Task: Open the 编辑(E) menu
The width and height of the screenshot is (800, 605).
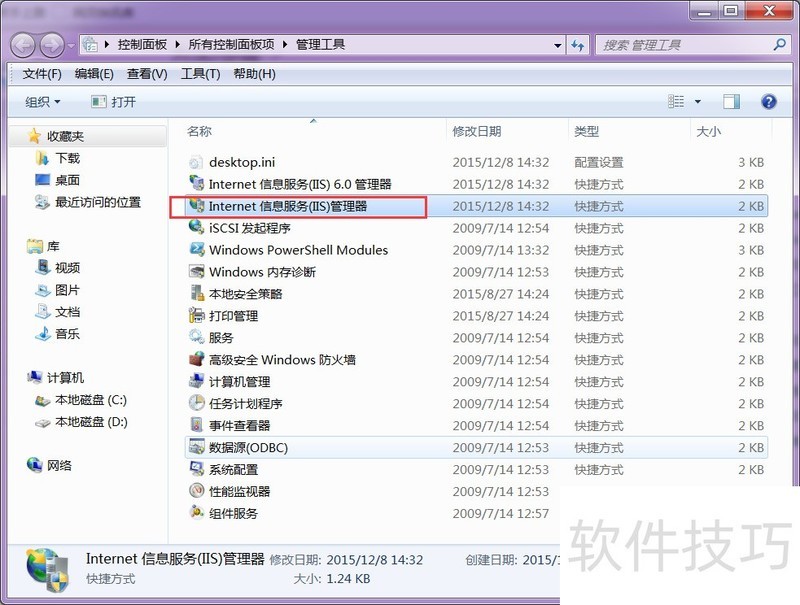Action: (x=94, y=74)
